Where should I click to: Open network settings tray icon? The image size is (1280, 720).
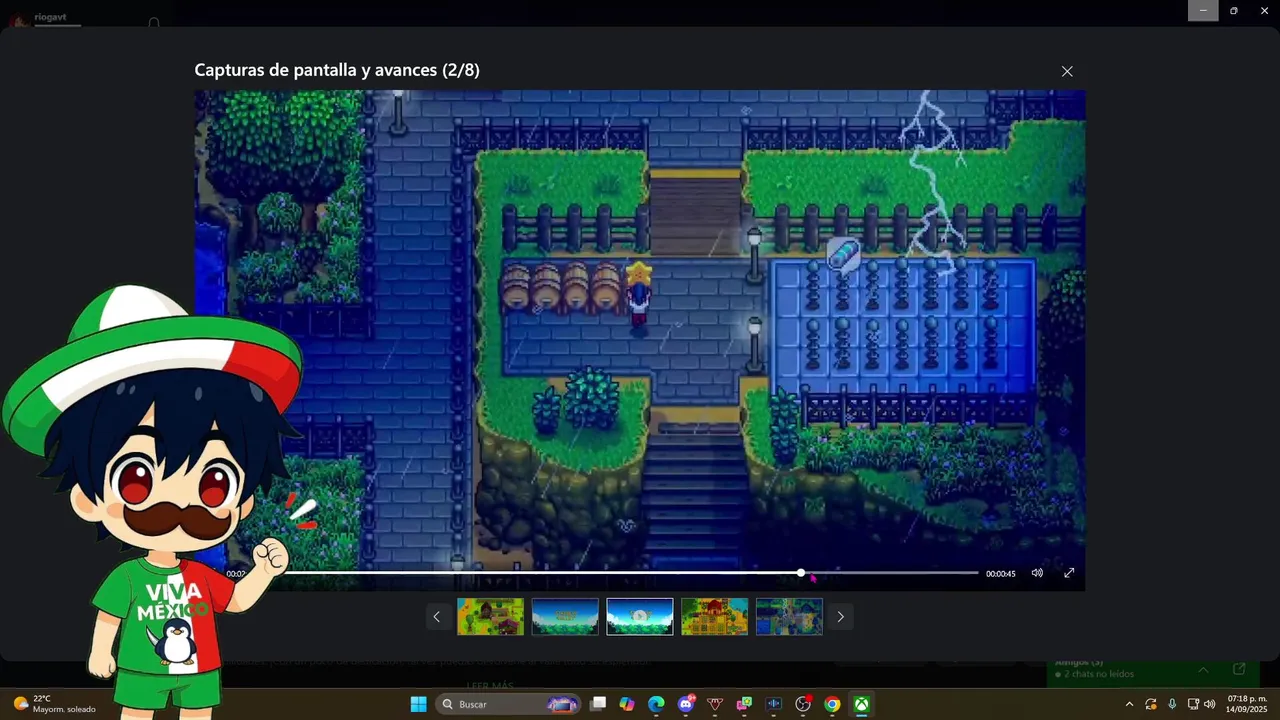point(1193,704)
